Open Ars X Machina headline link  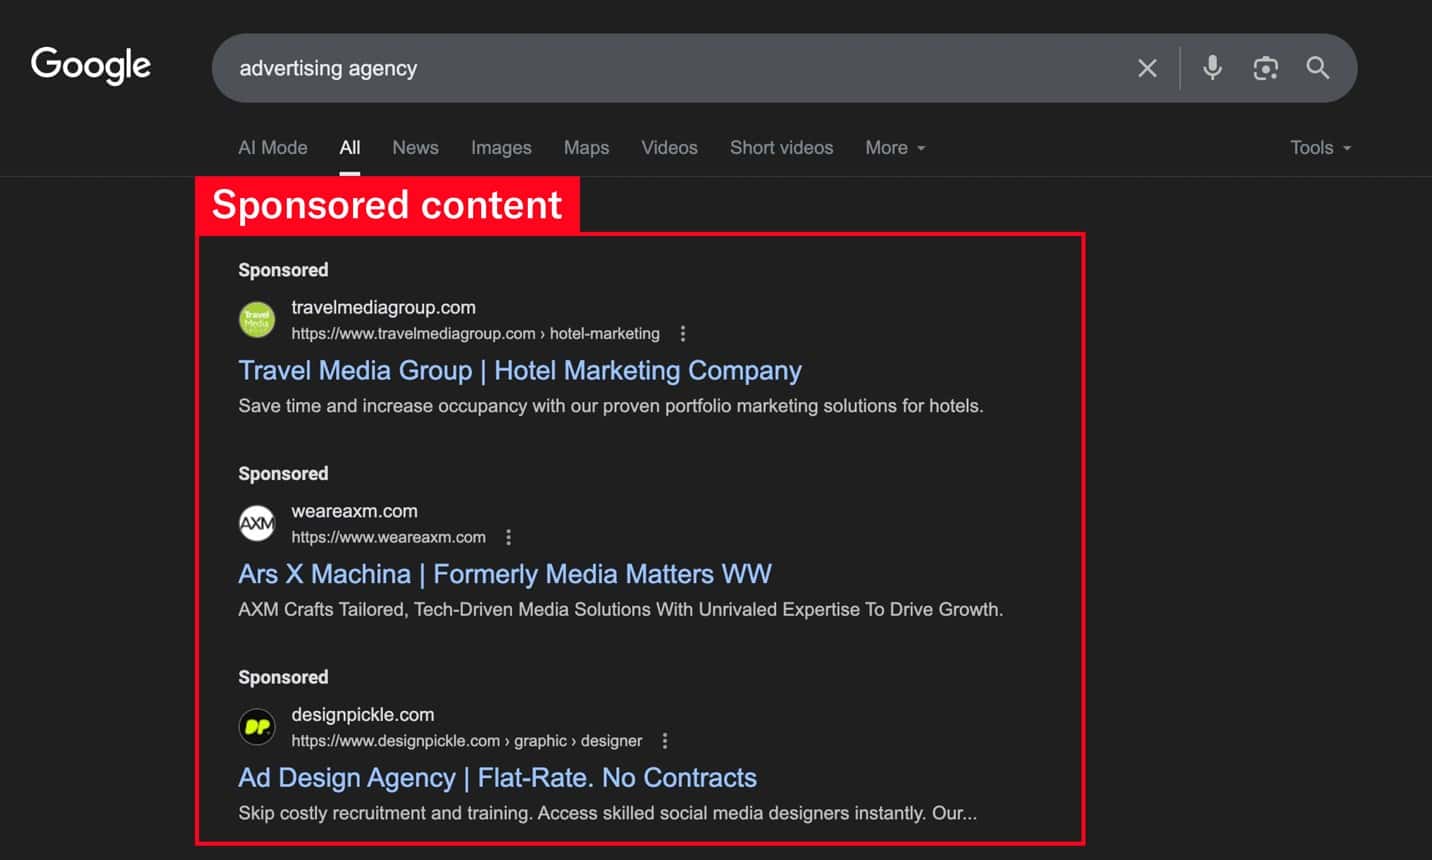coord(505,574)
